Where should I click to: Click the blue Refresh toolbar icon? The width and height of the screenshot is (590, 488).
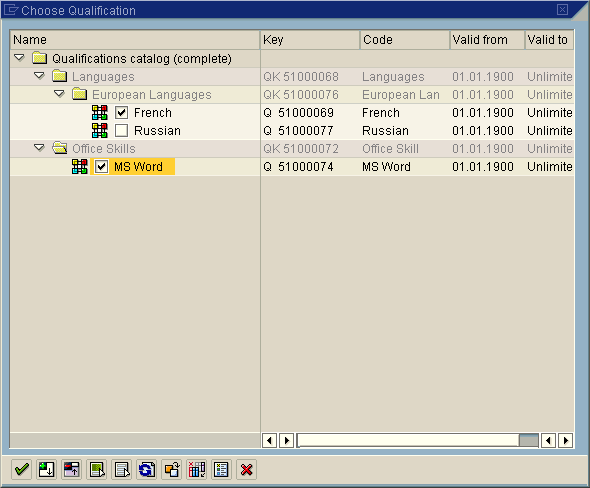(146, 470)
